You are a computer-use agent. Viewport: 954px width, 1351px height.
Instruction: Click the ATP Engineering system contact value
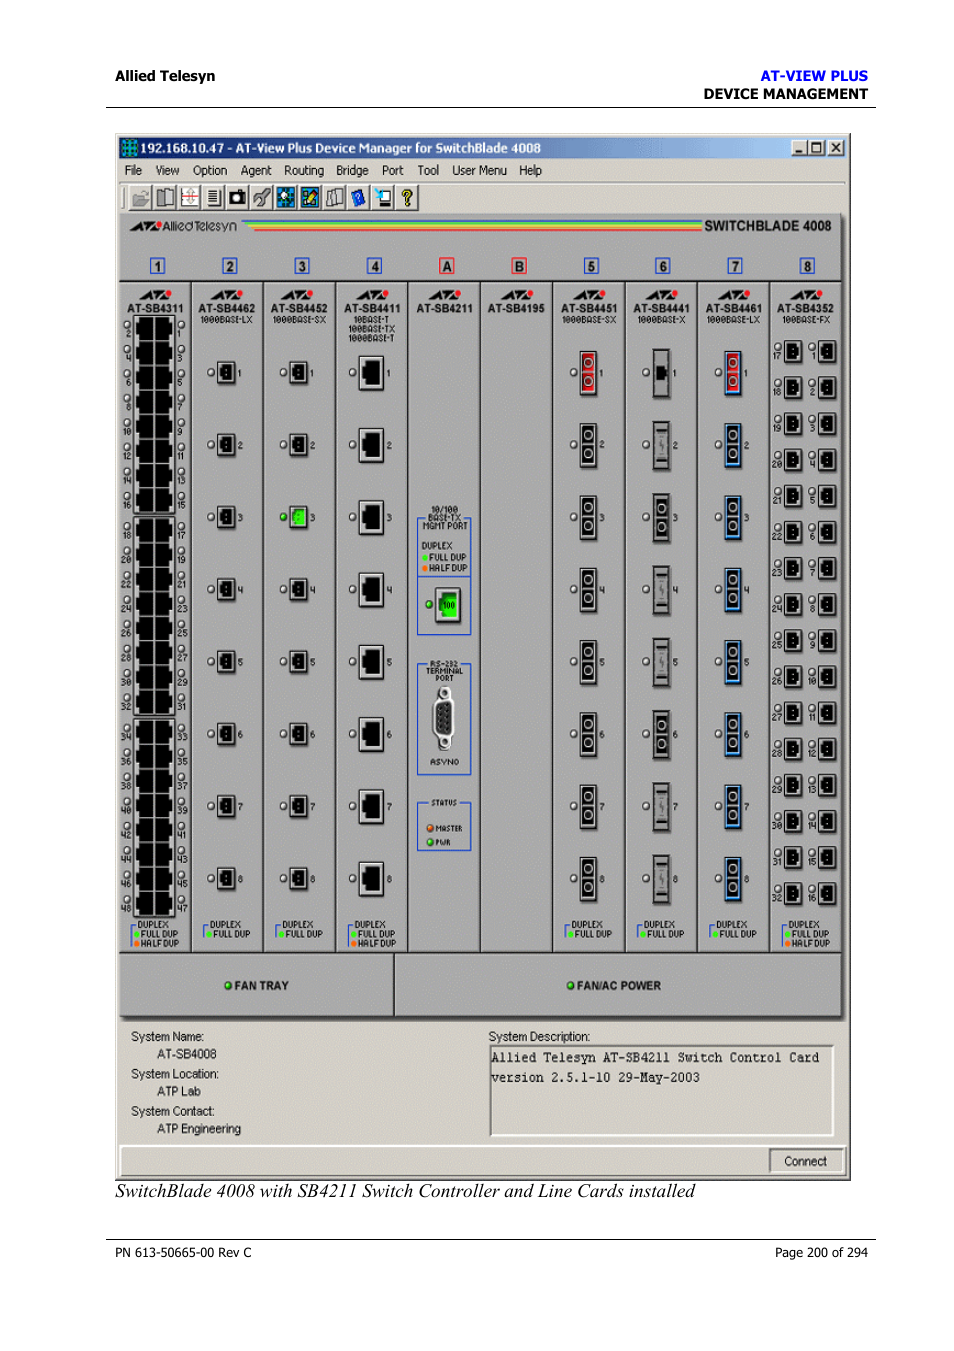click(198, 1128)
